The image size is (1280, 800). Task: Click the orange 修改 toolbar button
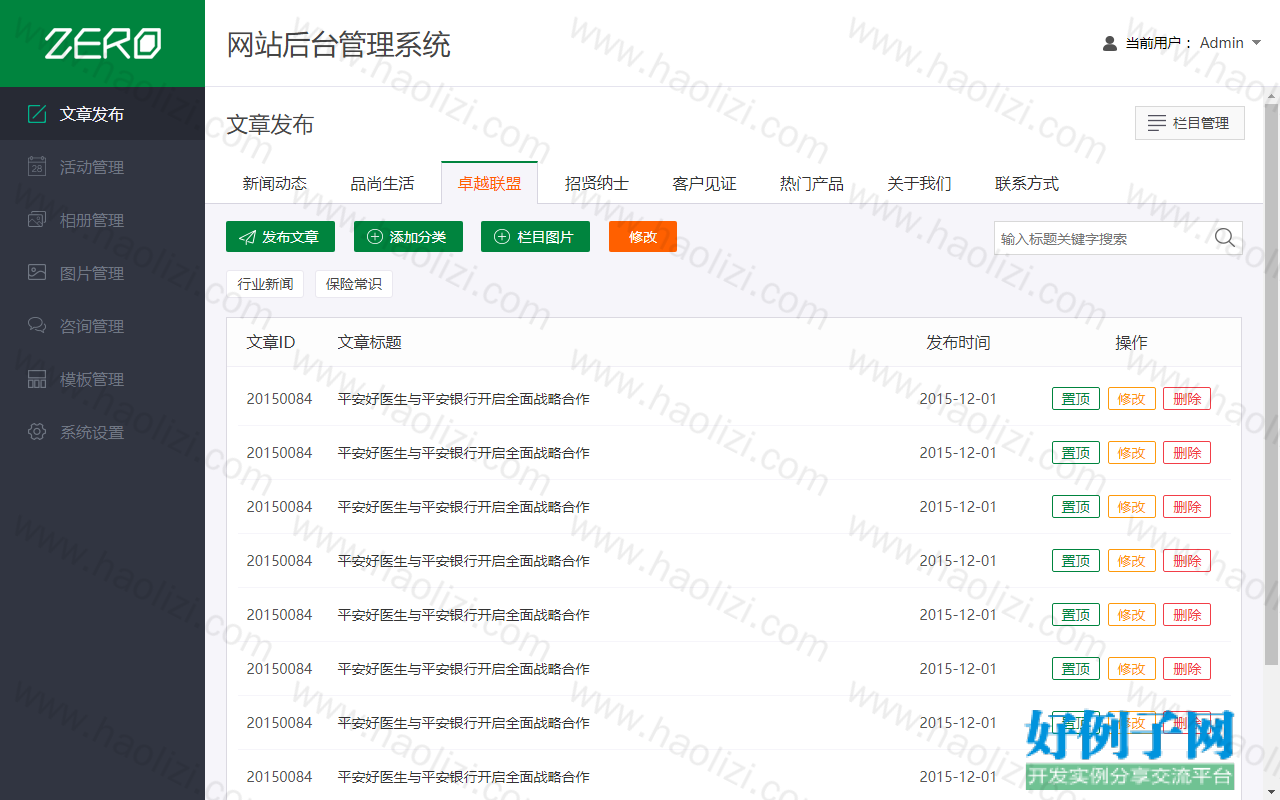643,237
